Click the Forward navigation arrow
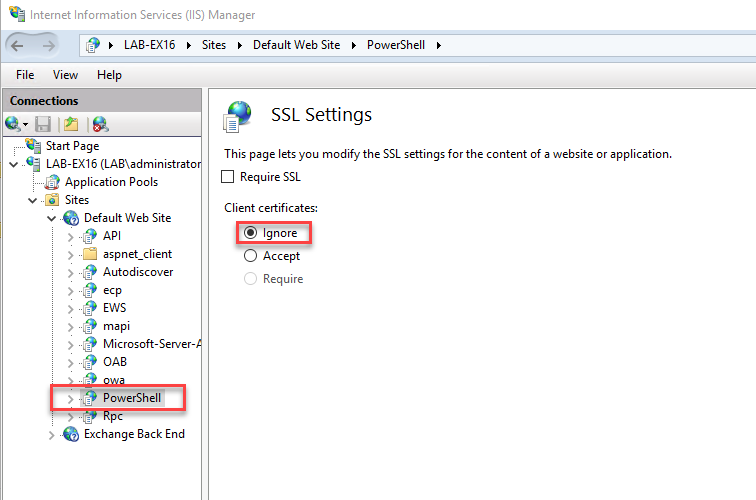This screenshot has width=756, height=500. (x=48, y=46)
